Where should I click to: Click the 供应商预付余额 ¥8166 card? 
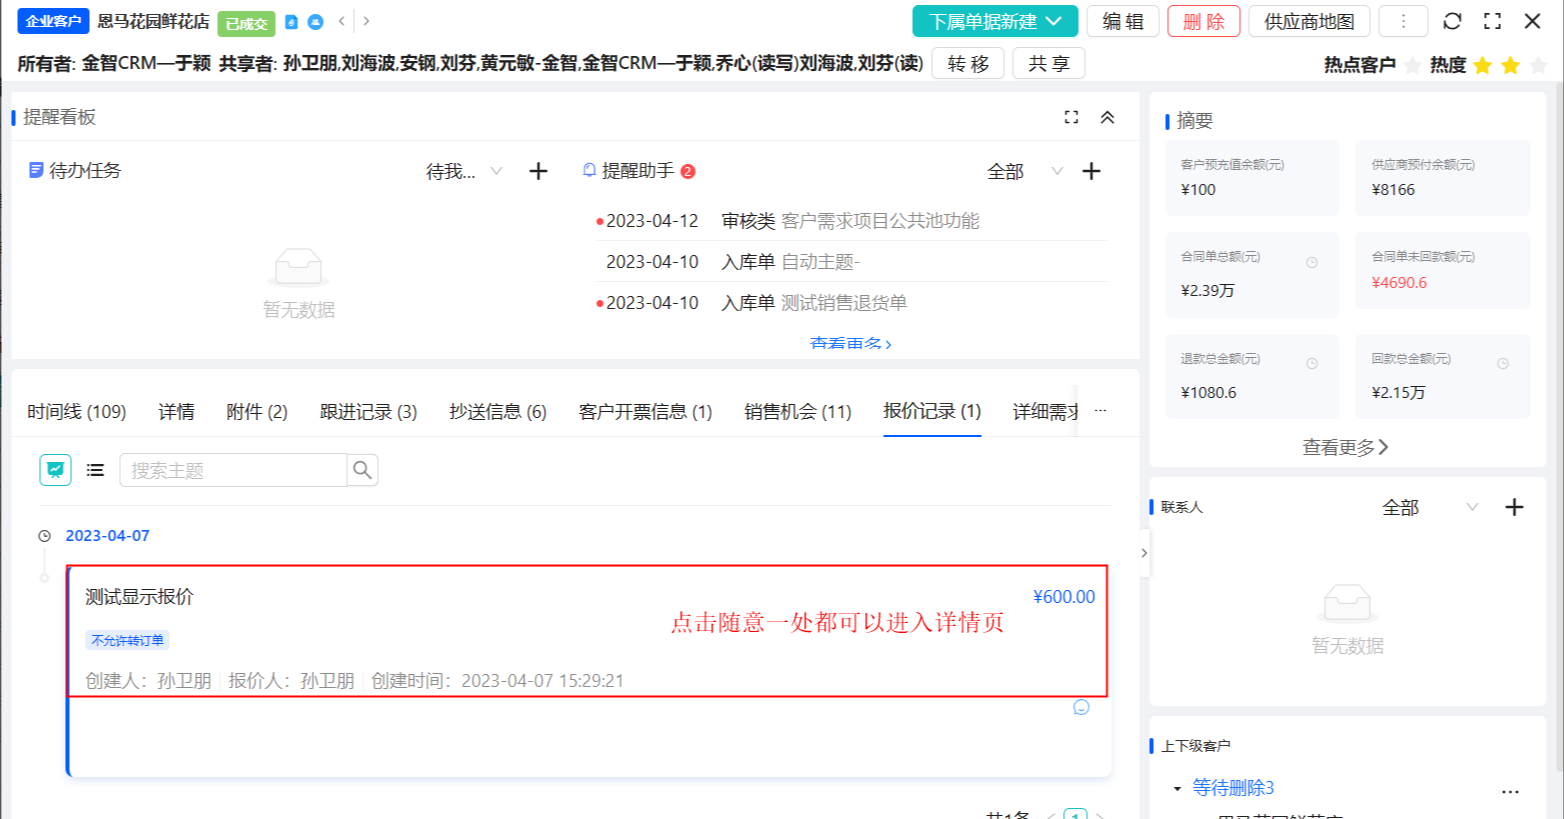[x=1443, y=178]
